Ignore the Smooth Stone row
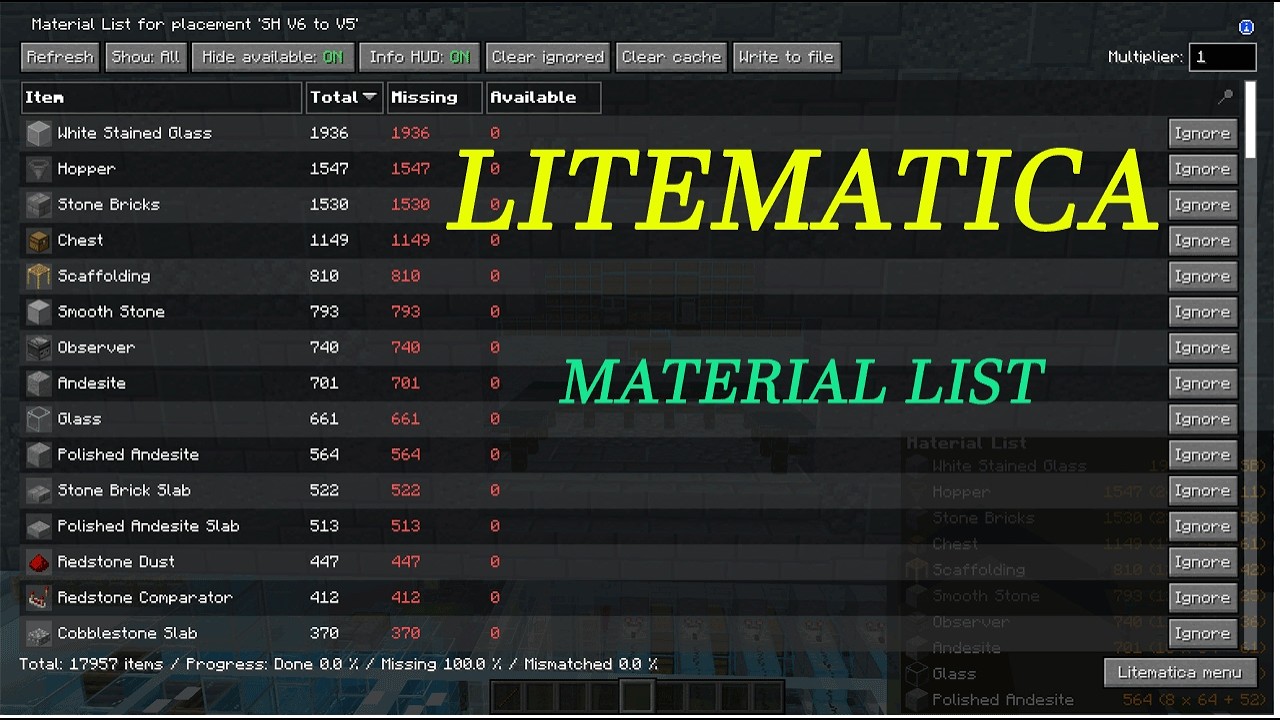Viewport: 1280px width, 720px height. coord(1203,312)
